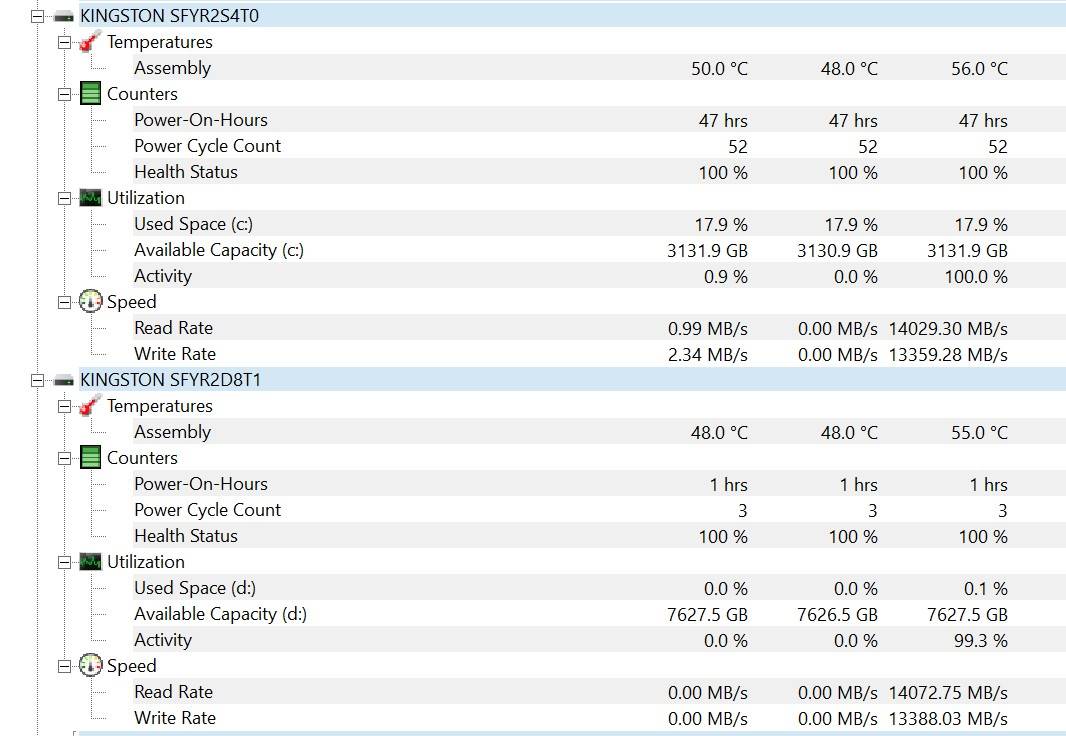Click the Utilization graph icon of the second drive
Viewport: 1066px width, 736px height.
click(x=90, y=562)
